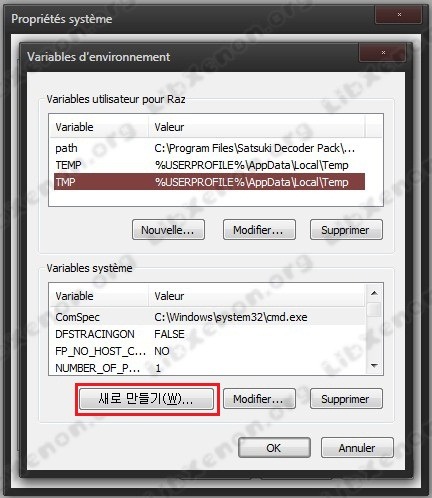
Task: Select the TMP user variable row
Action: pyautogui.click(x=209, y=182)
